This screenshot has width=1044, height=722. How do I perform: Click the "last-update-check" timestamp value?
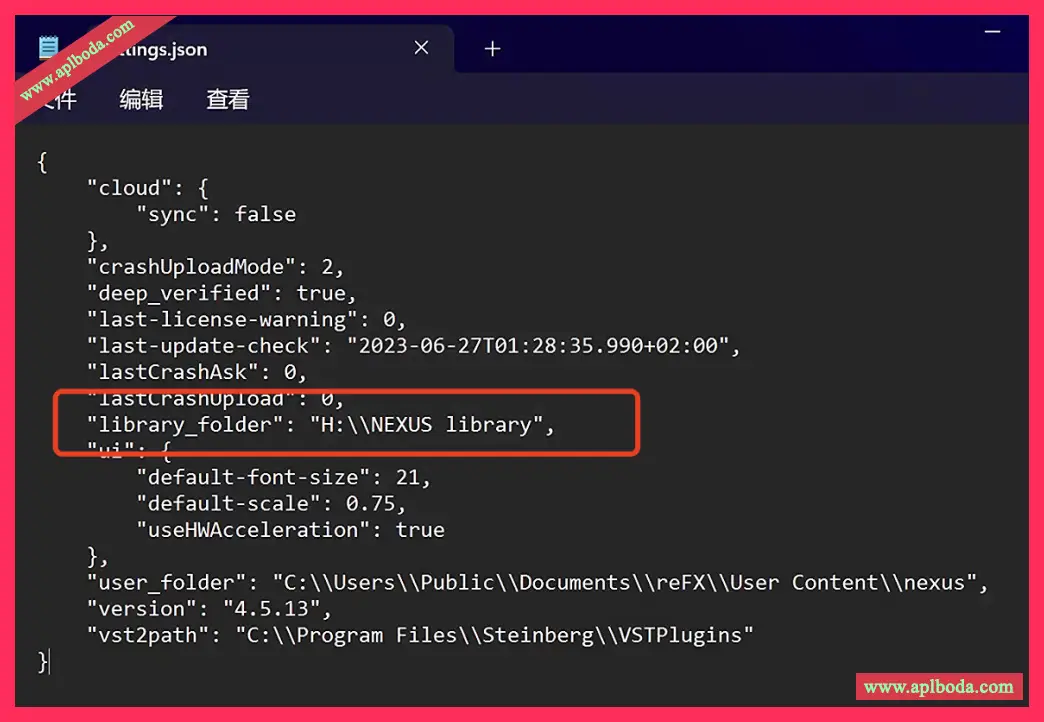point(540,346)
